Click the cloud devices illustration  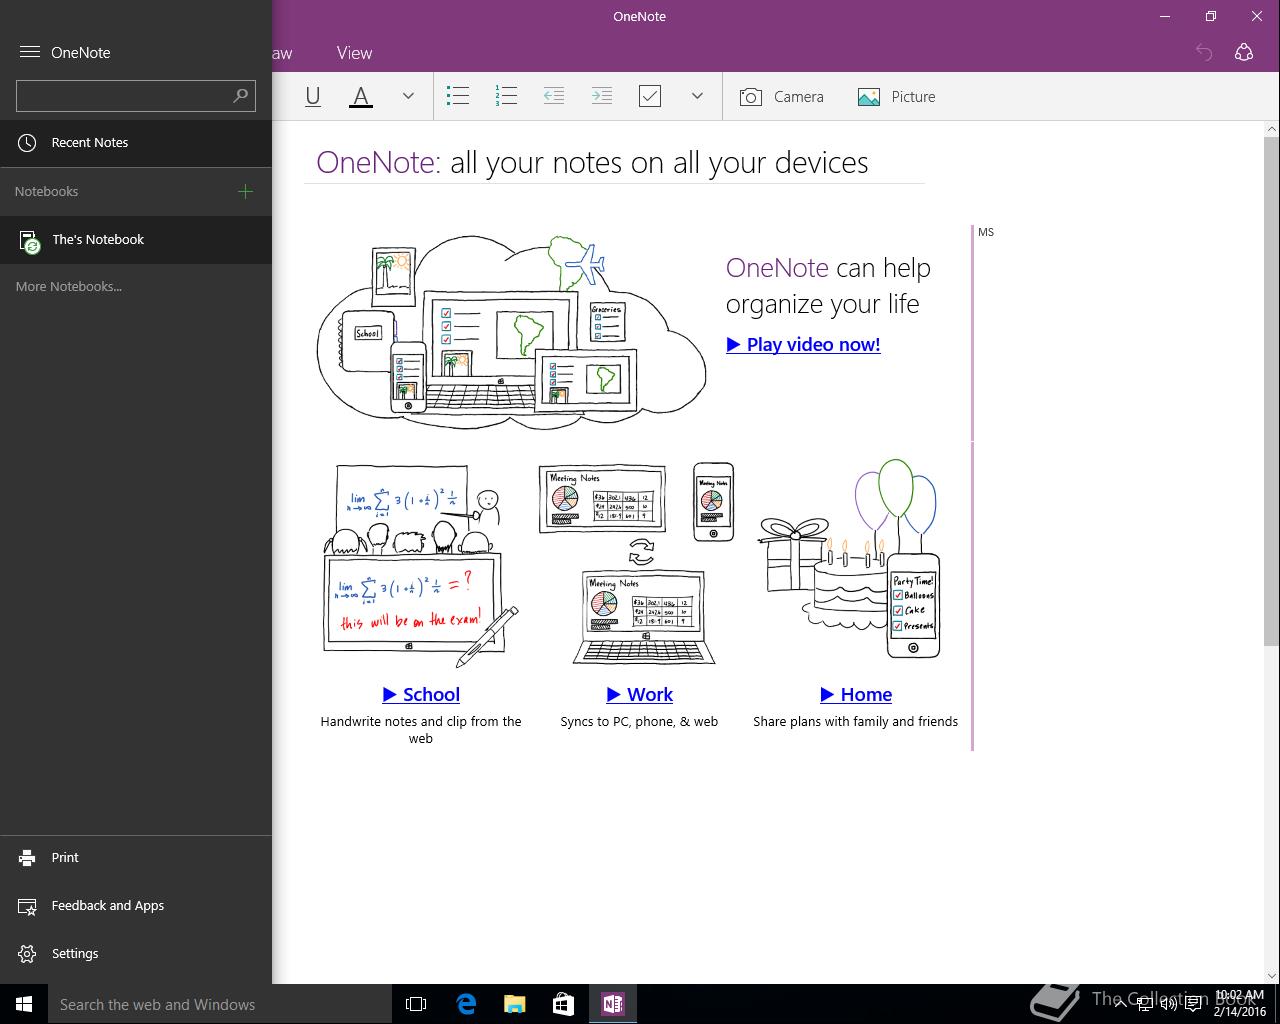pyautogui.click(x=512, y=332)
